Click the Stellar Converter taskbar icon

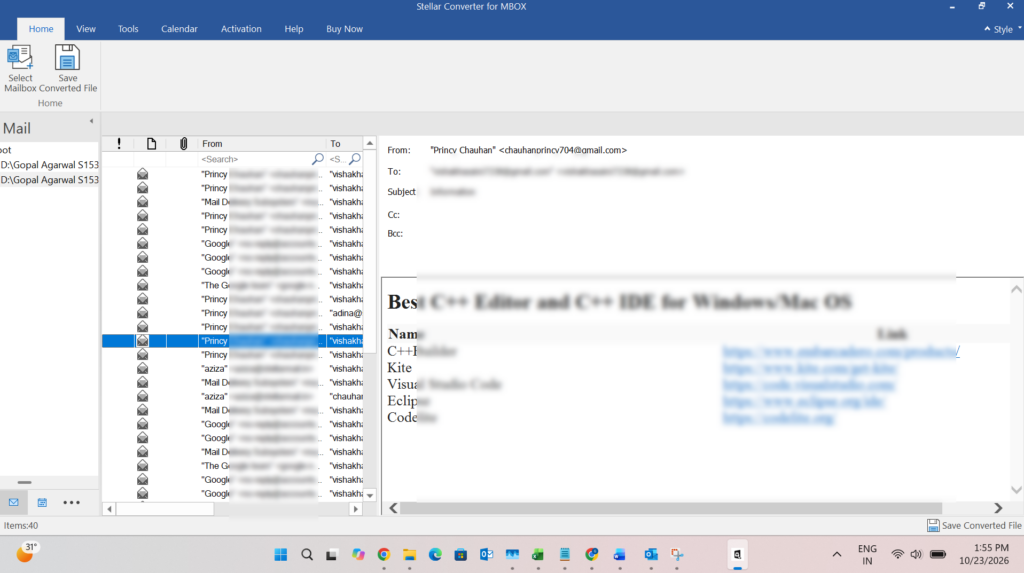click(x=737, y=555)
